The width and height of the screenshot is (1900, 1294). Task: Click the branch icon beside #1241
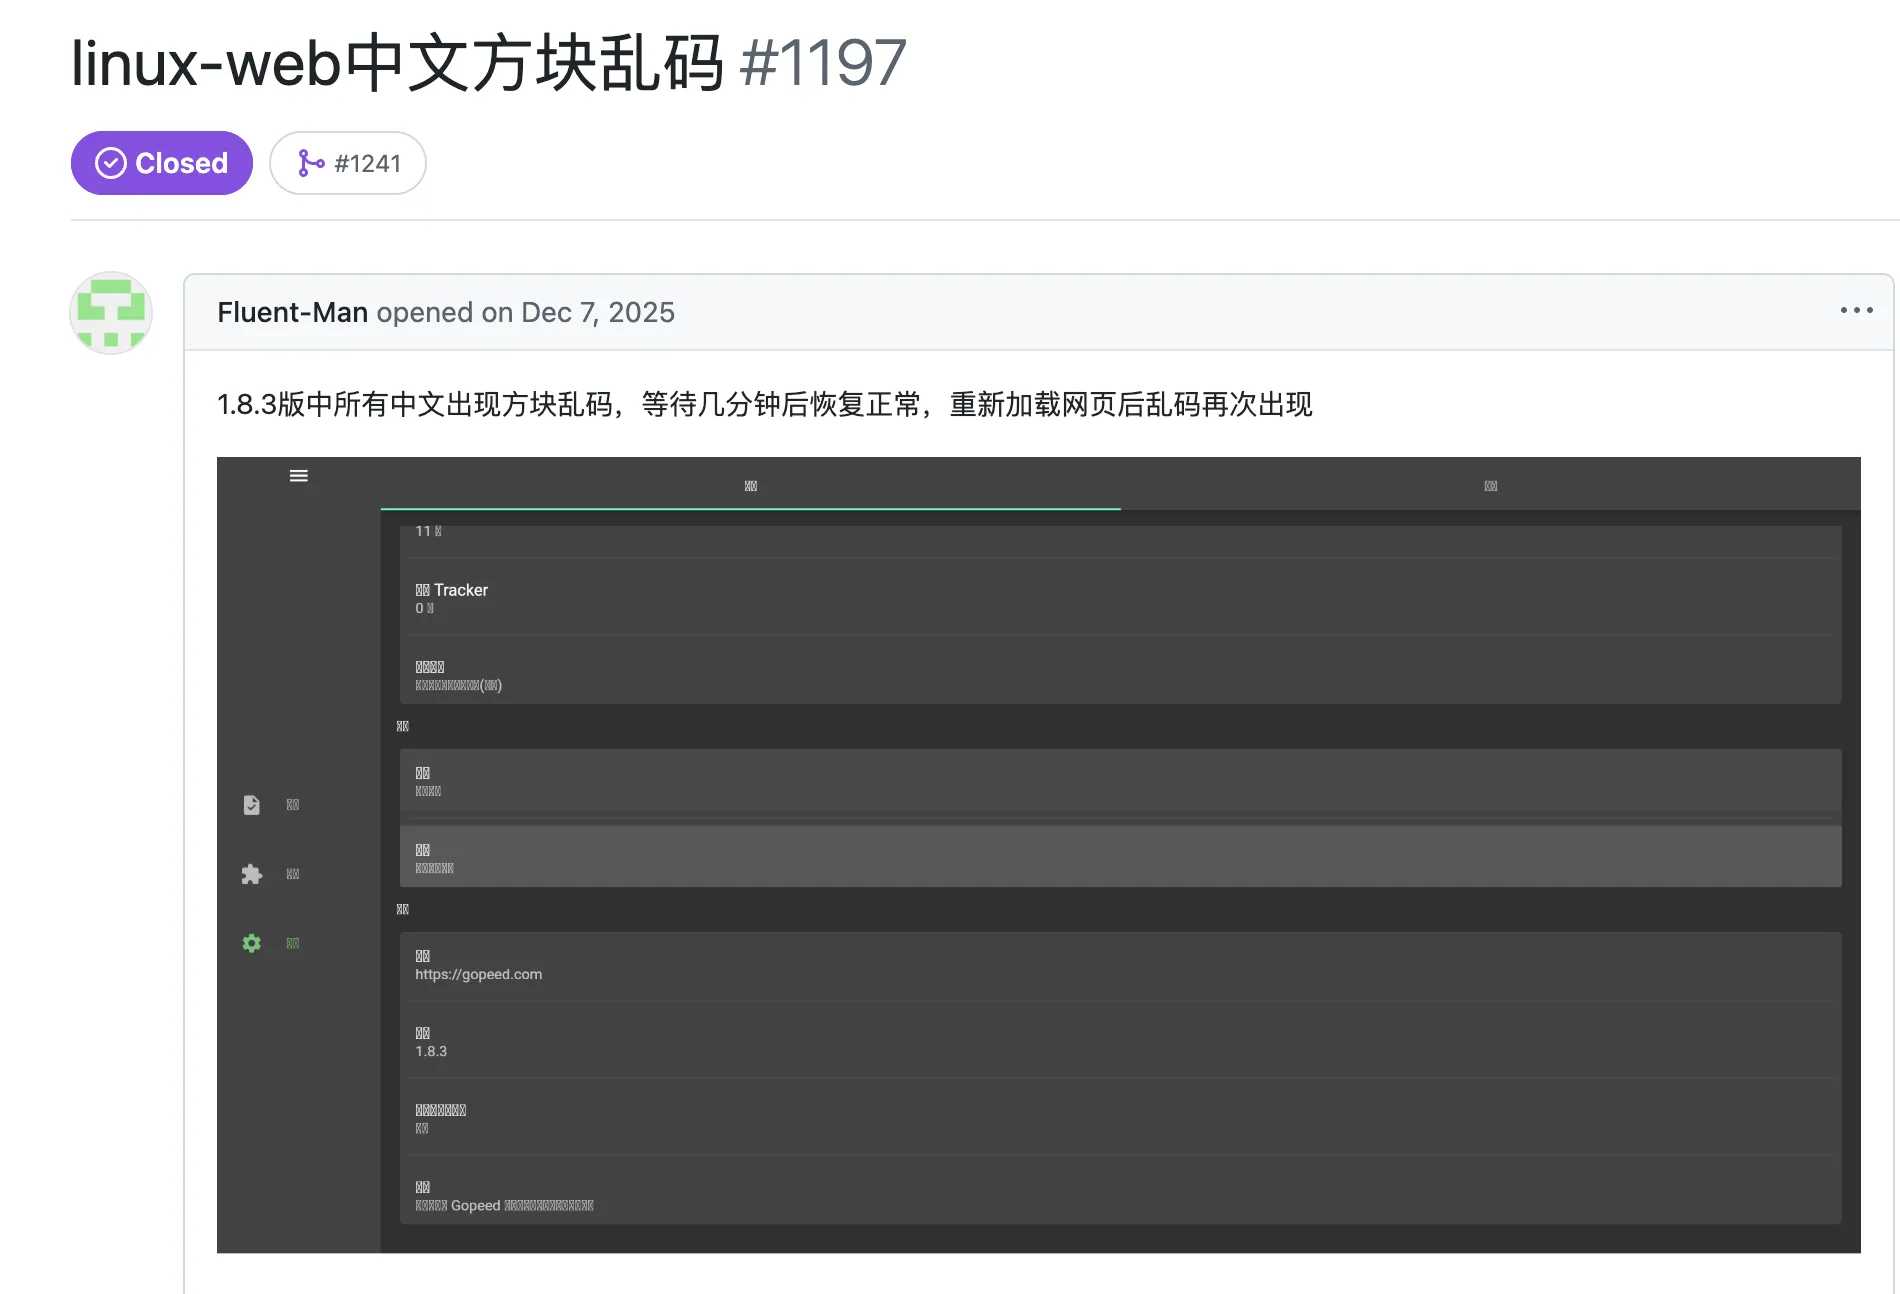[310, 163]
